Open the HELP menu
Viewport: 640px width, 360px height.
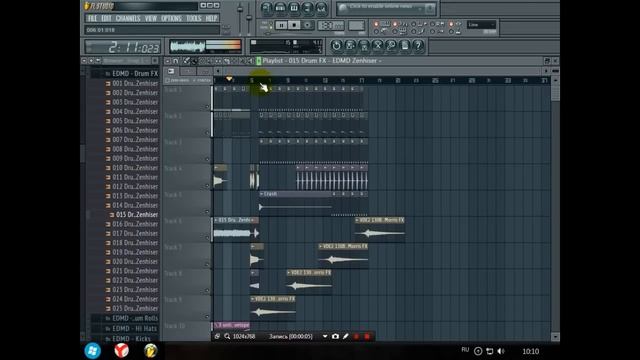pos(211,18)
